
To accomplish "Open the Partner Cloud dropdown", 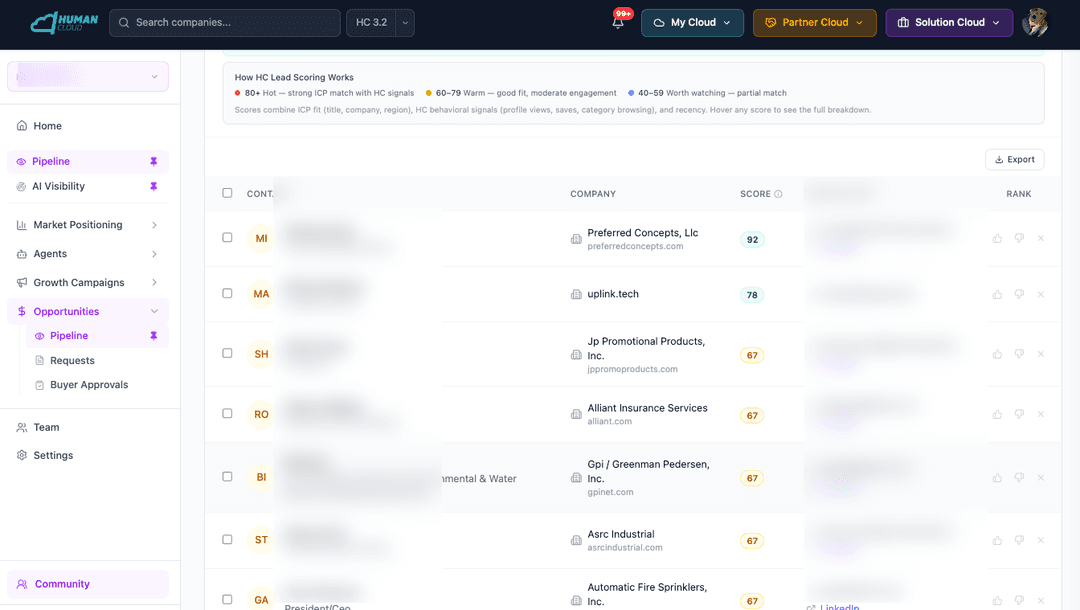I will 815,23.
